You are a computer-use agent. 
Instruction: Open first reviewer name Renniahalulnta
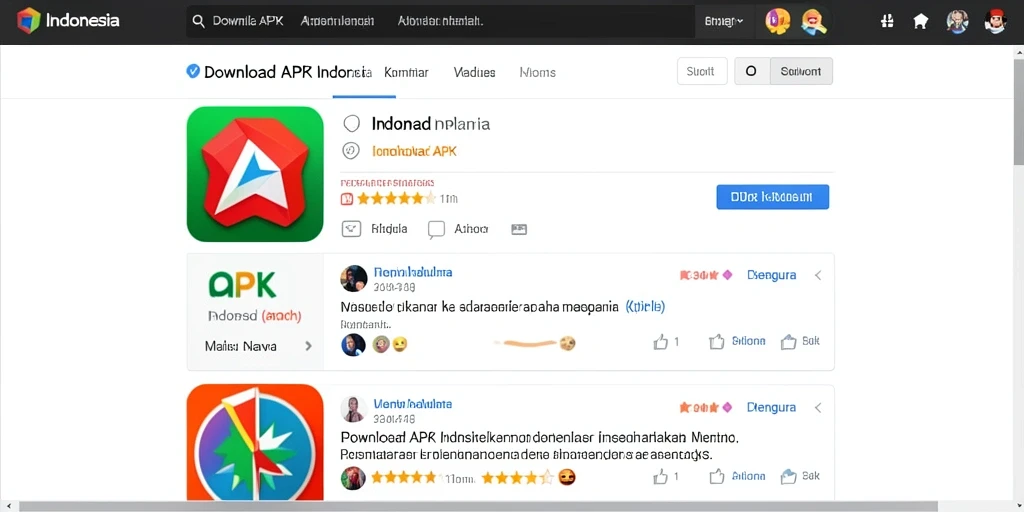coord(413,272)
